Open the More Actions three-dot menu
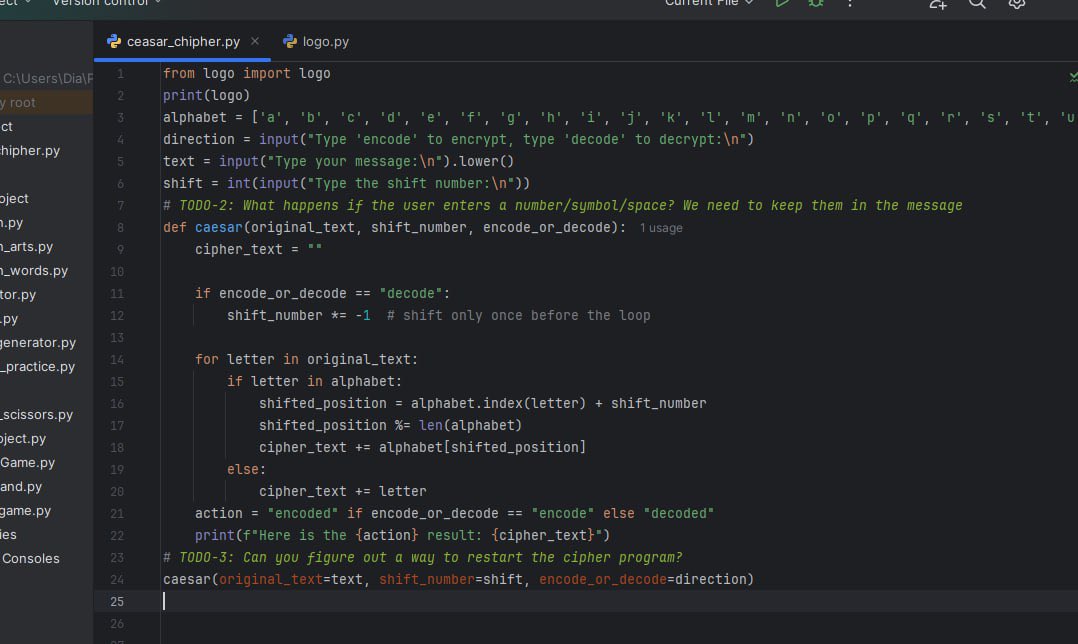 850,3
